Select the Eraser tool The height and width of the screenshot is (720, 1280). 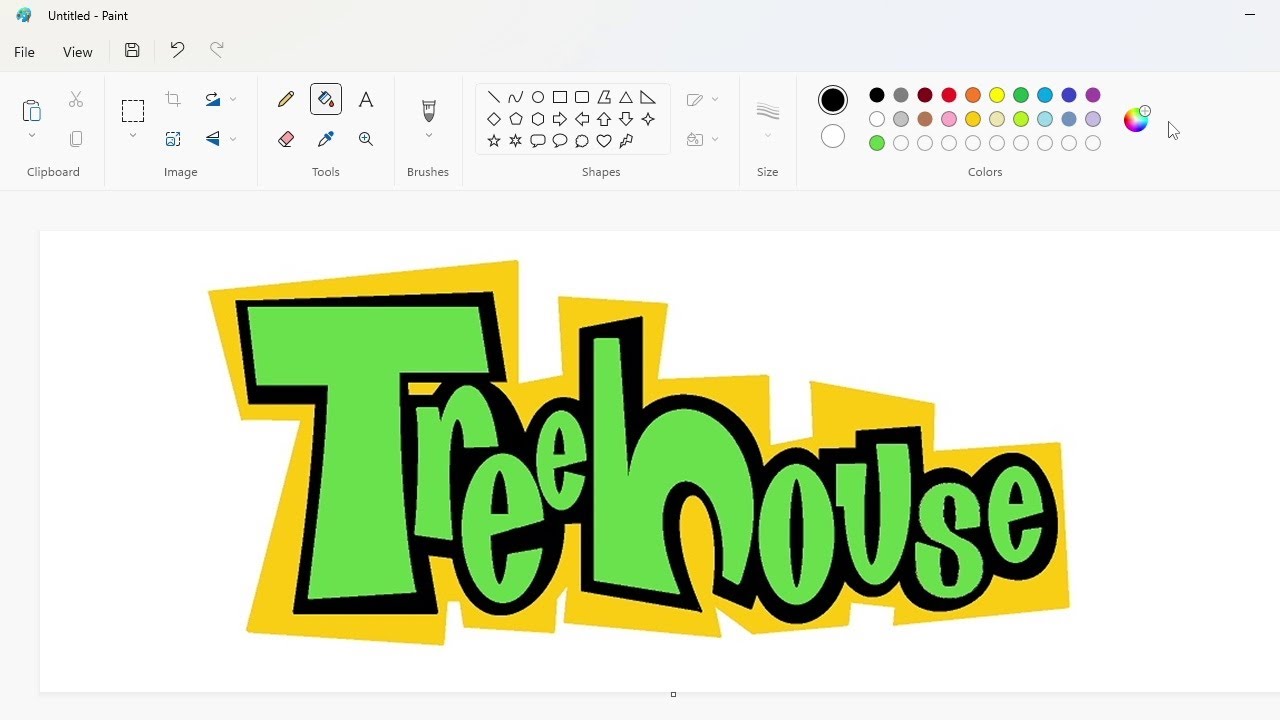click(286, 139)
